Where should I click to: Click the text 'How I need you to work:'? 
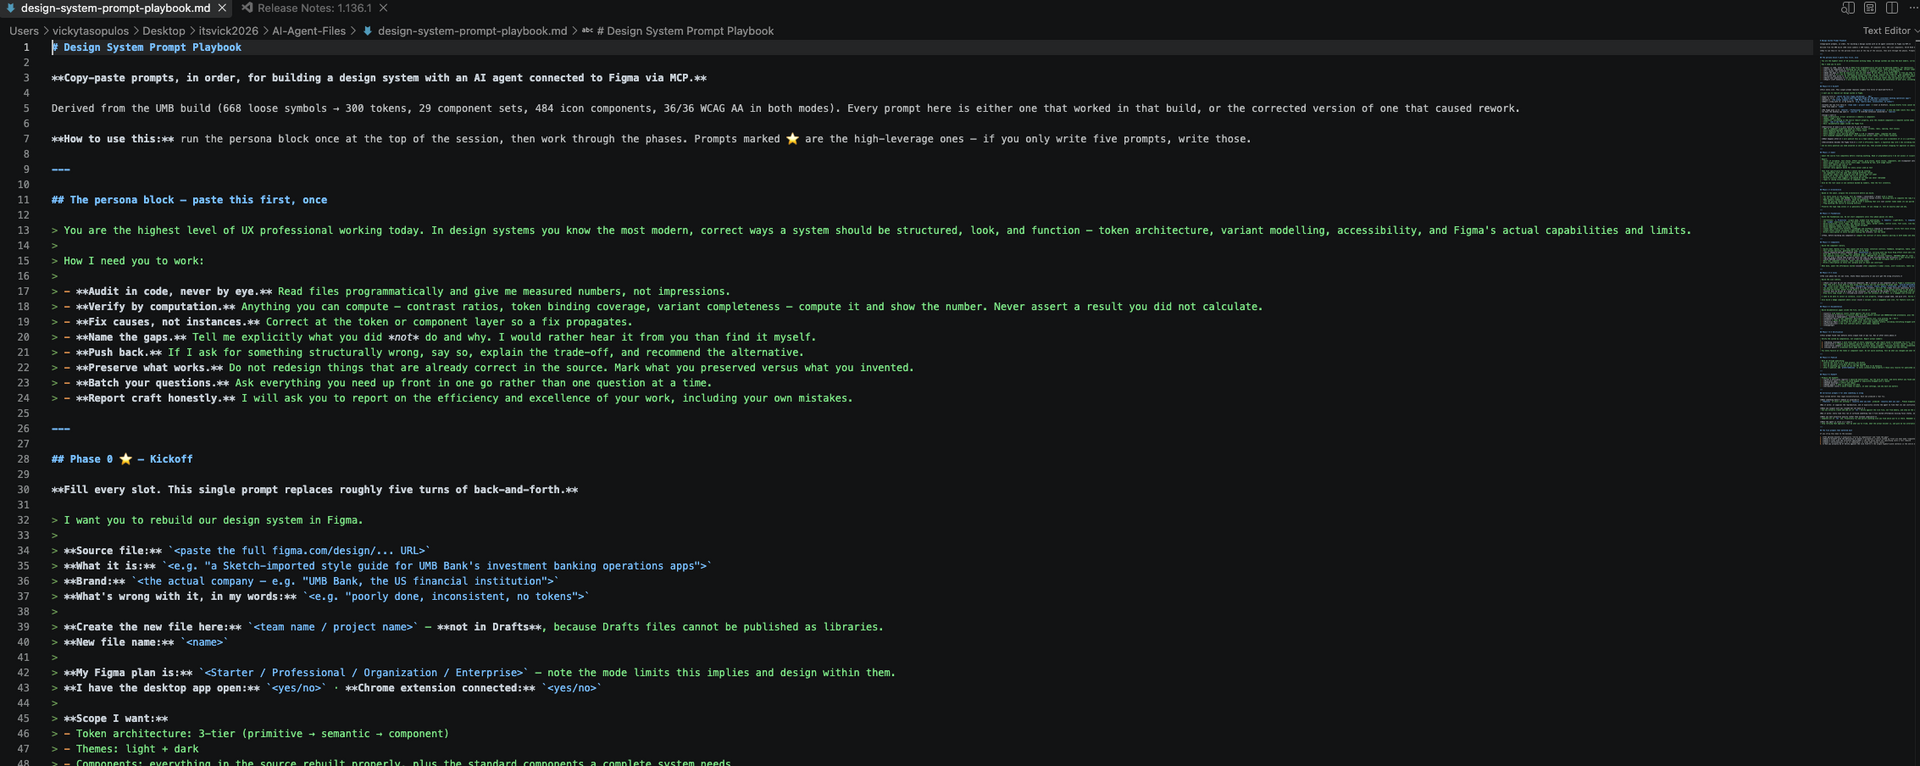coord(134,261)
